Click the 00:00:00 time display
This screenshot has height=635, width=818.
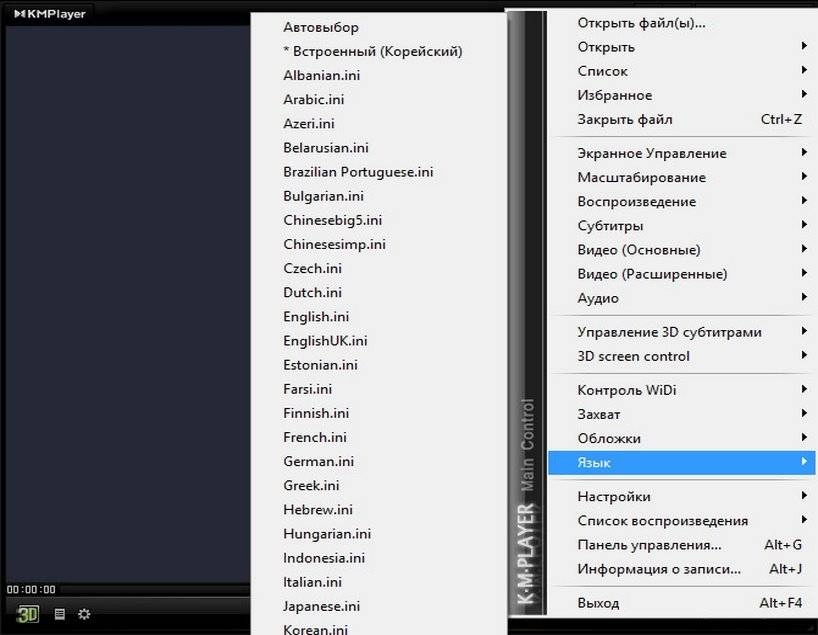click(31, 590)
